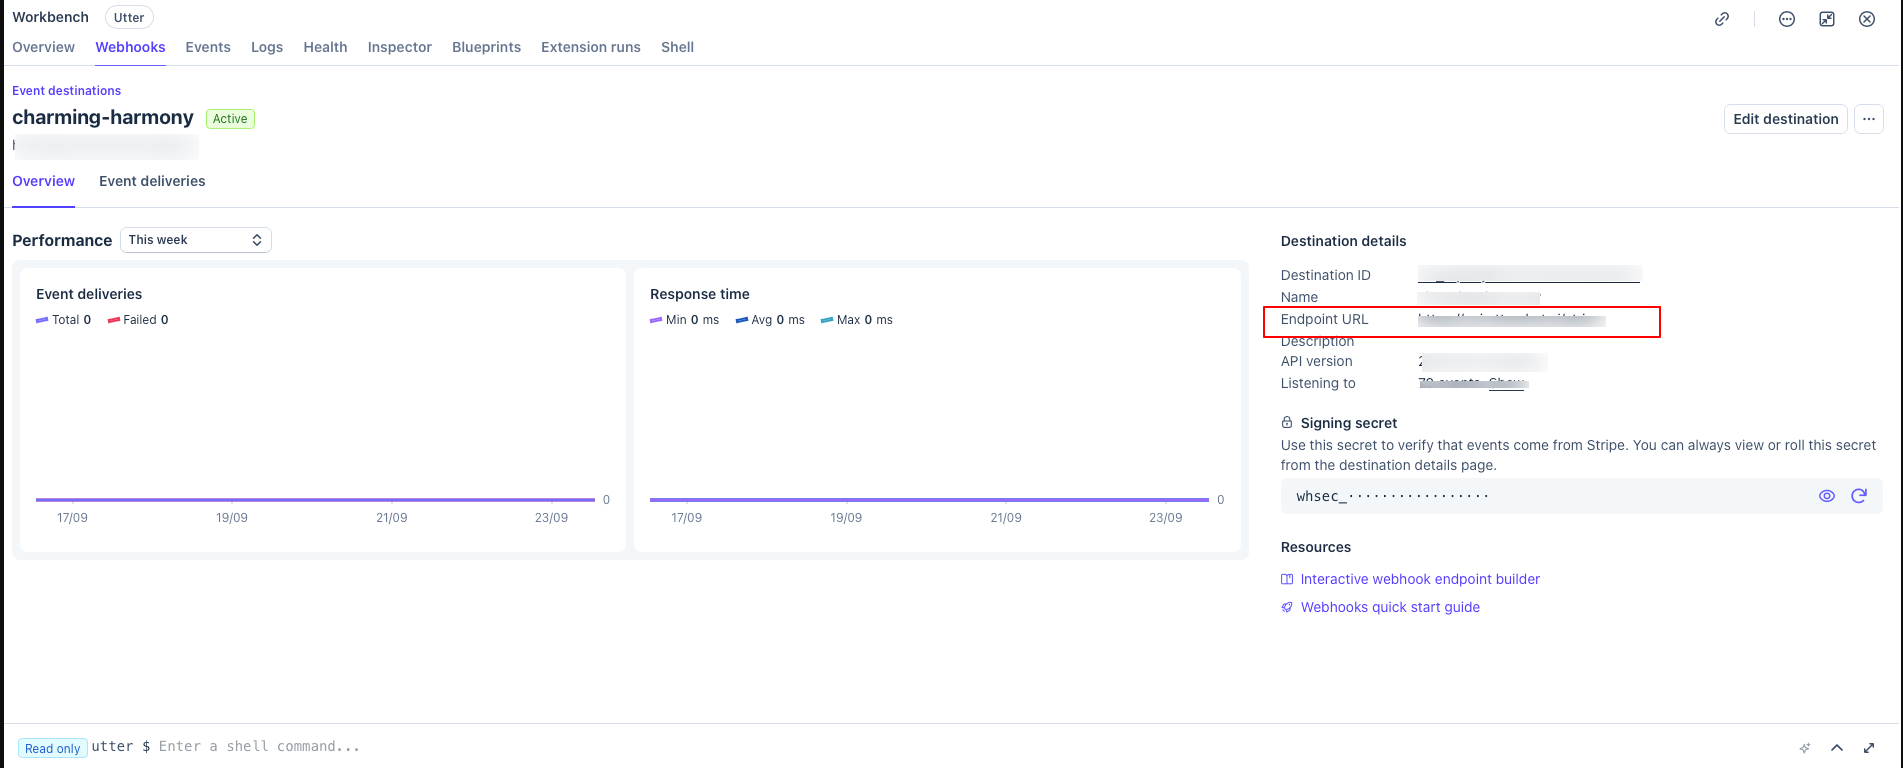Open Webhooks quick start guide link
The image size is (1903, 768).
(x=1390, y=607)
